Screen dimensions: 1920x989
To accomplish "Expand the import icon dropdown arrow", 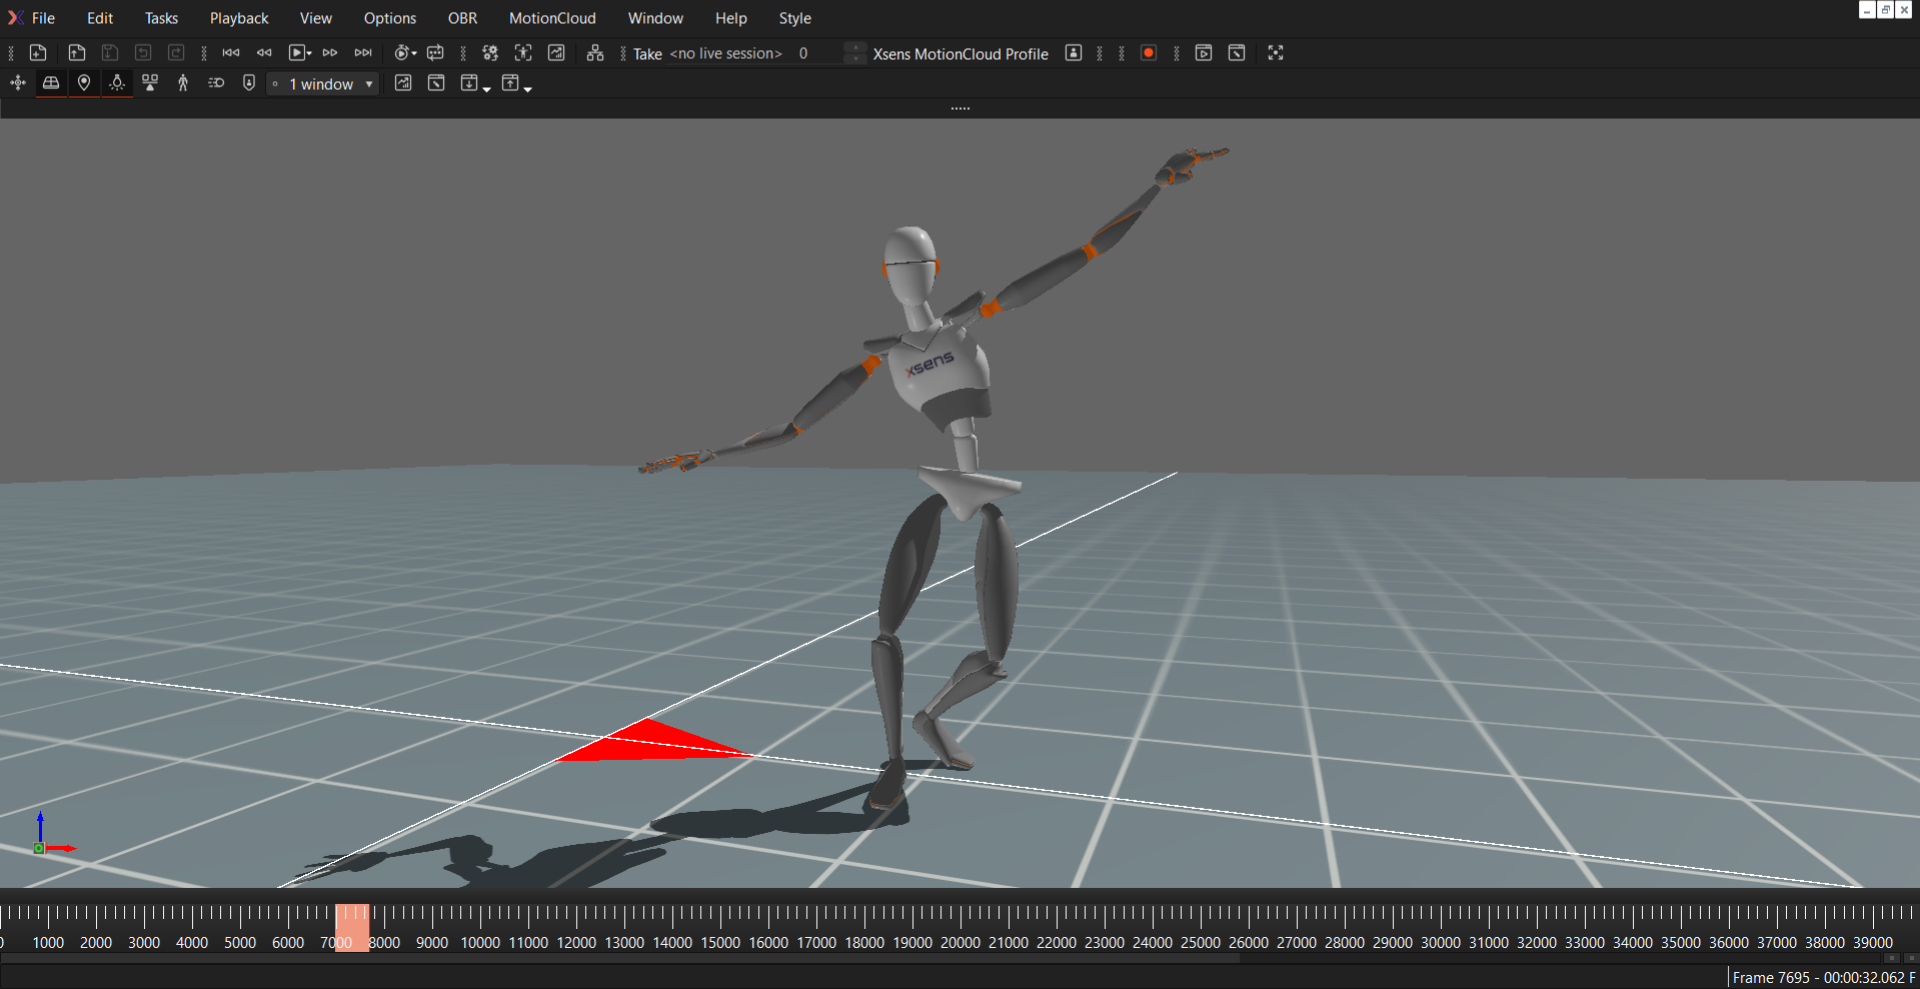I will (x=487, y=89).
